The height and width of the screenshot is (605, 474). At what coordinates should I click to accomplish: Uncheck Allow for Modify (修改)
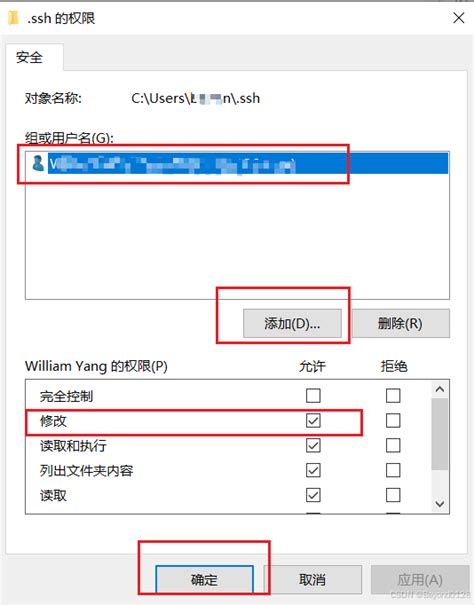click(x=313, y=421)
